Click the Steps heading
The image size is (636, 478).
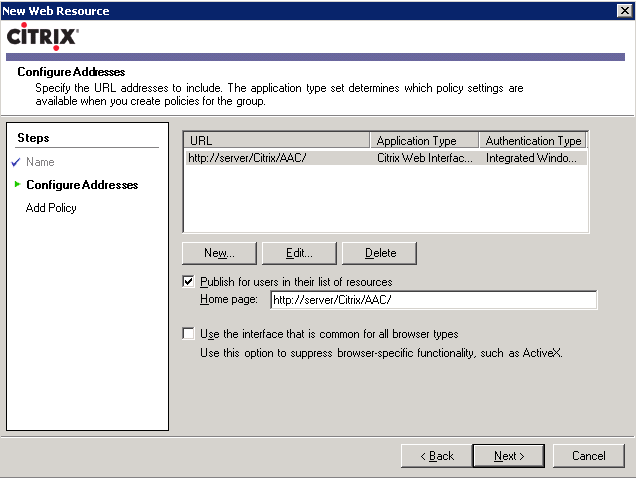(33, 138)
